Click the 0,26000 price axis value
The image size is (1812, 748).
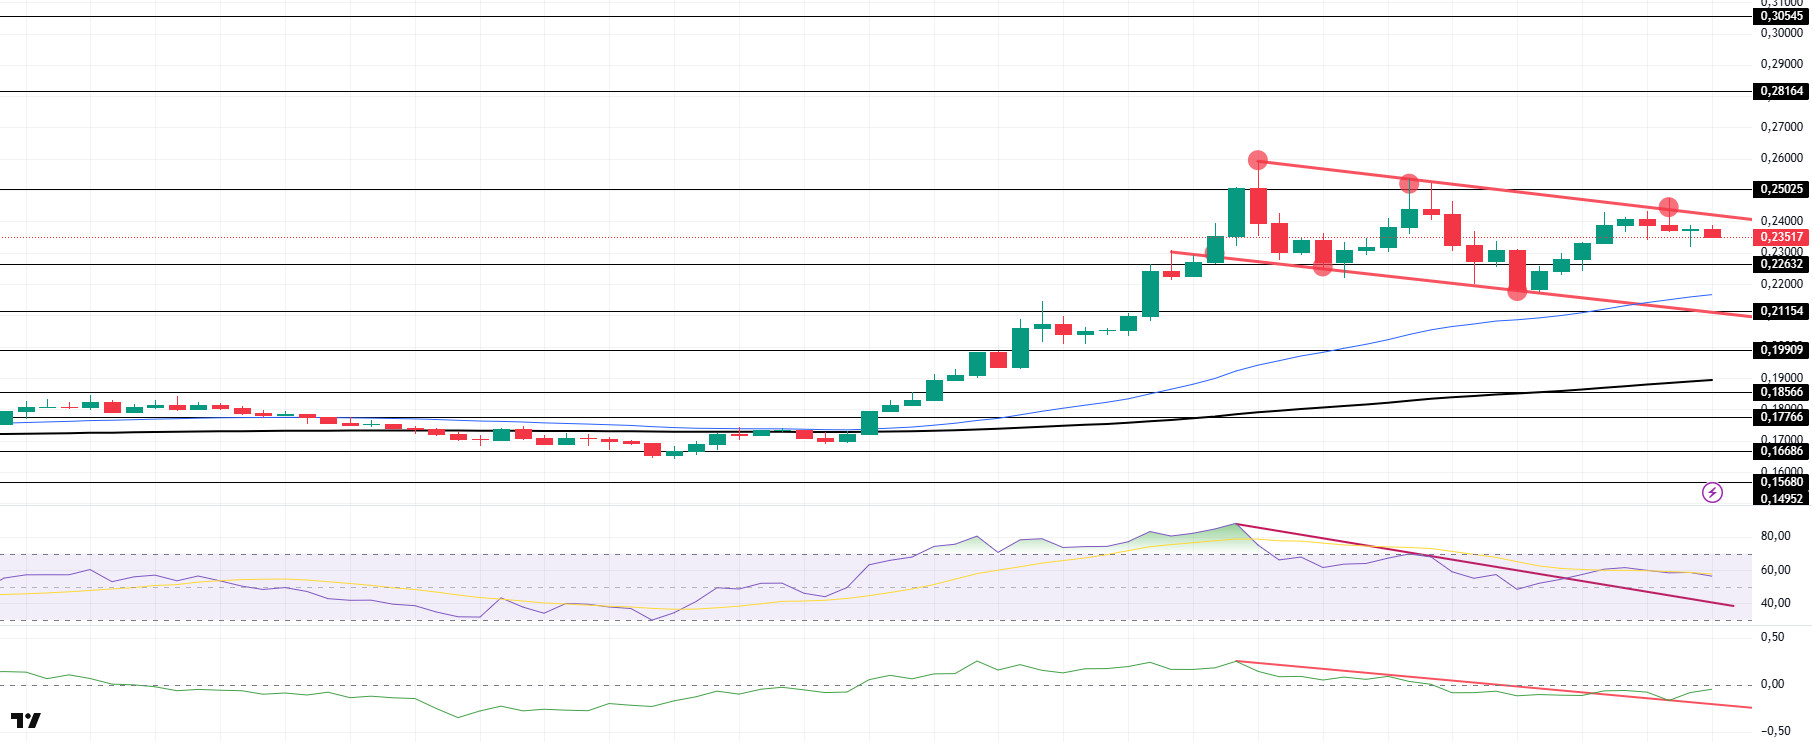point(1781,158)
